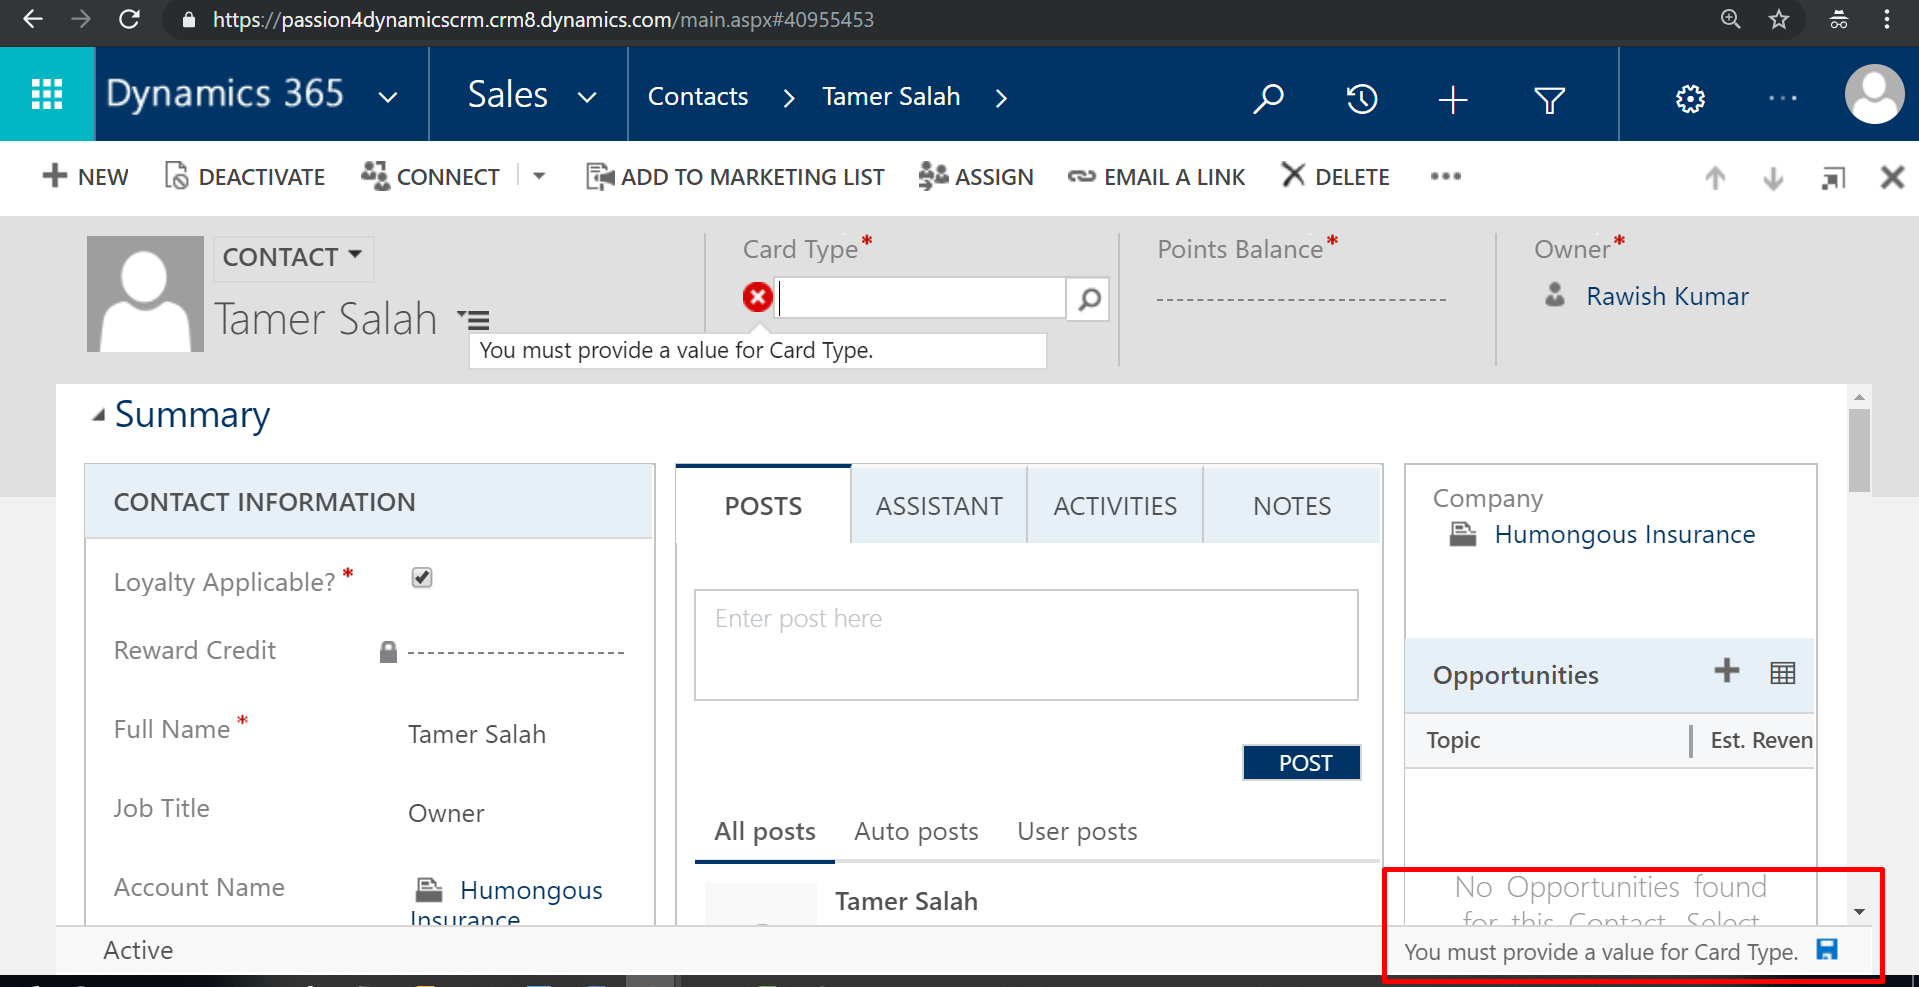Add a new opportunity with plus icon
Image resolution: width=1919 pixels, height=987 pixels.
tap(1726, 671)
